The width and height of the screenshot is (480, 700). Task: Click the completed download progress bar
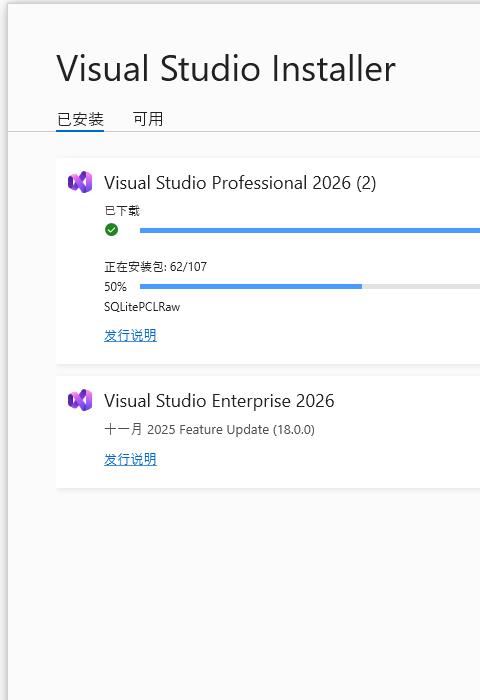(x=310, y=230)
